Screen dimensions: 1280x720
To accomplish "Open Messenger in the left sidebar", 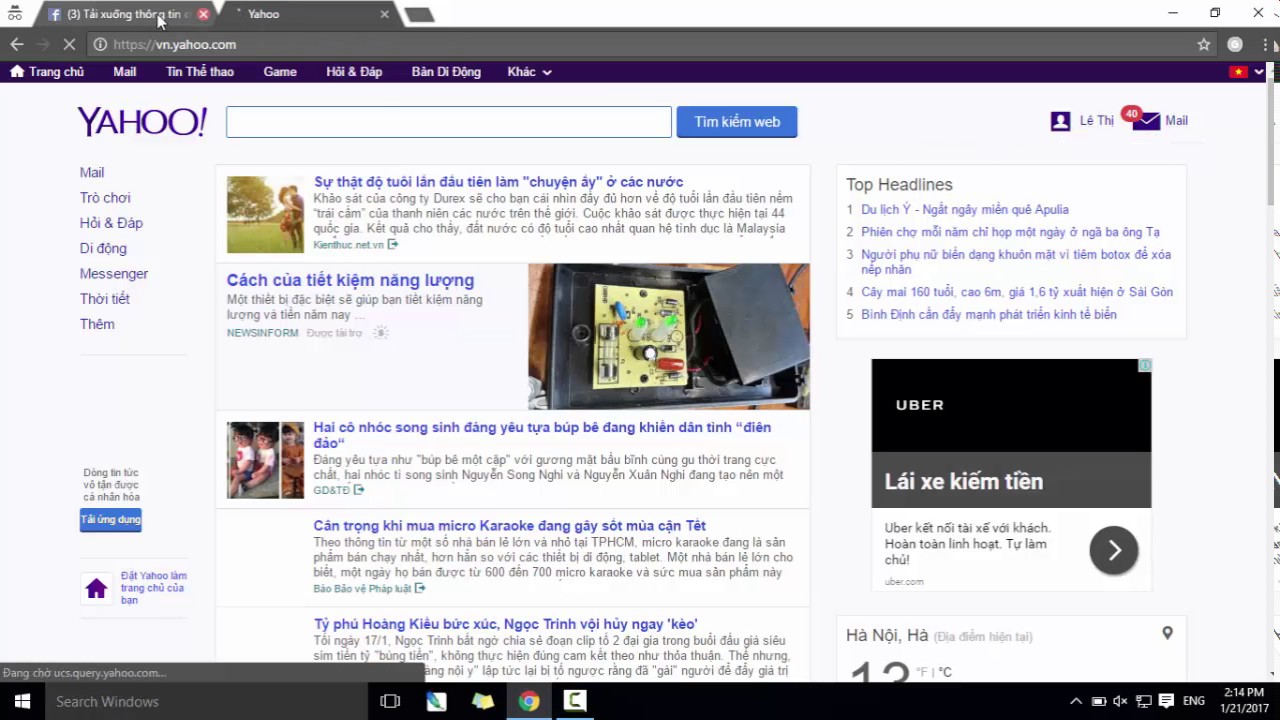I will pyautogui.click(x=114, y=274).
